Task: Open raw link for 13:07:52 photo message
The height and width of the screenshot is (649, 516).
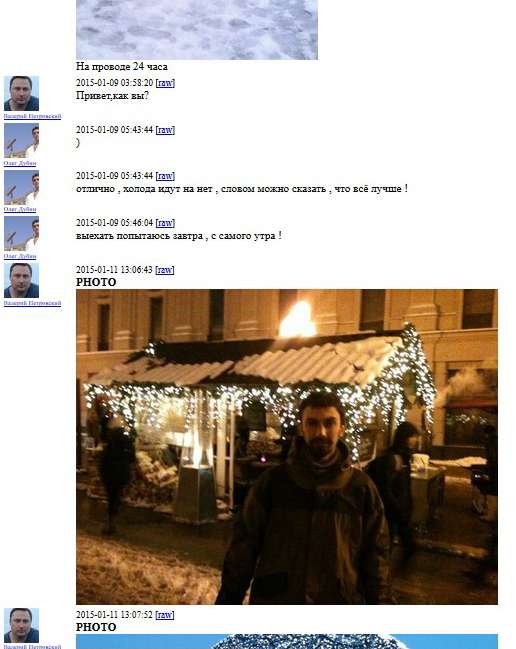Action: pyautogui.click(x=165, y=615)
